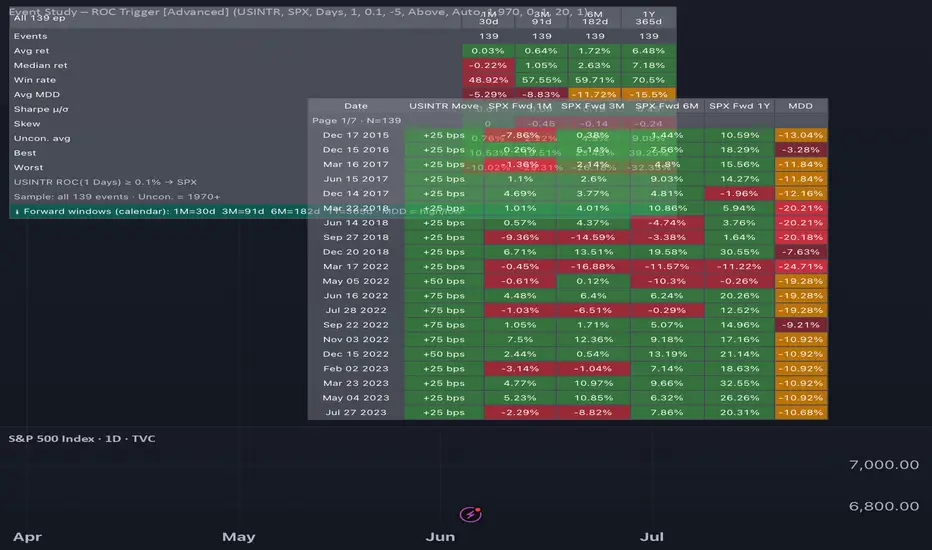932x550 pixels.
Task: Select the Events row label in stats table
Action: click(x=30, y=36)
